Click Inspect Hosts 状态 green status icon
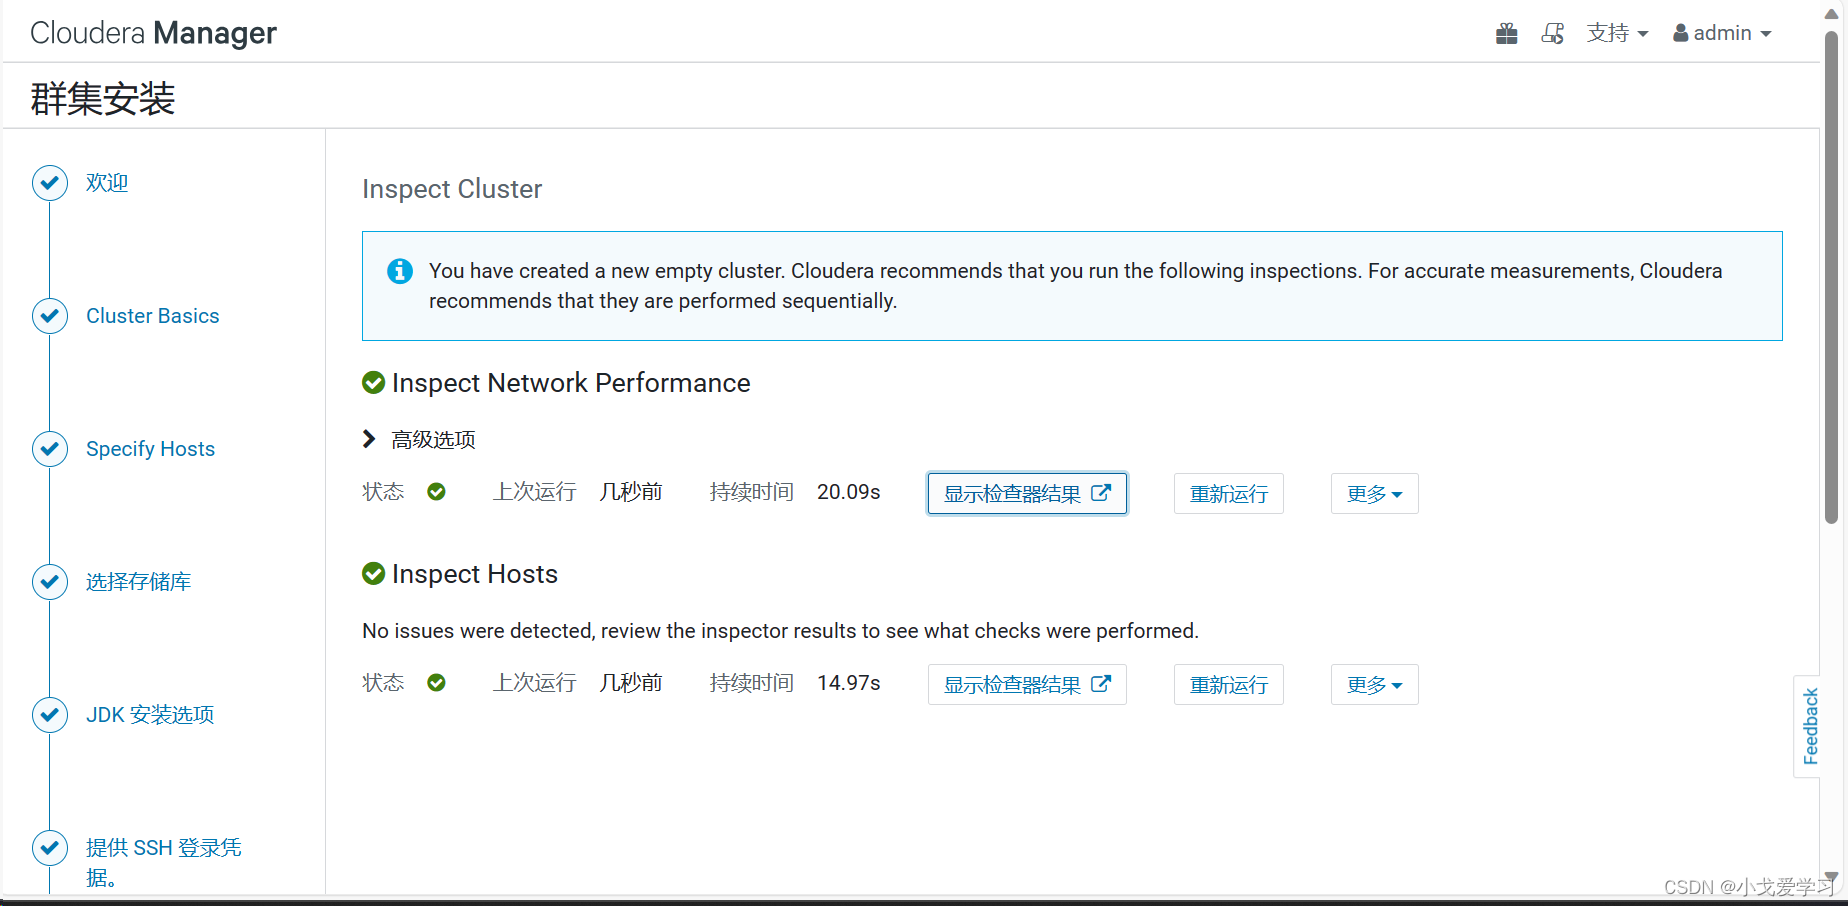This screenshot has width=1848, height=906. 437,683
